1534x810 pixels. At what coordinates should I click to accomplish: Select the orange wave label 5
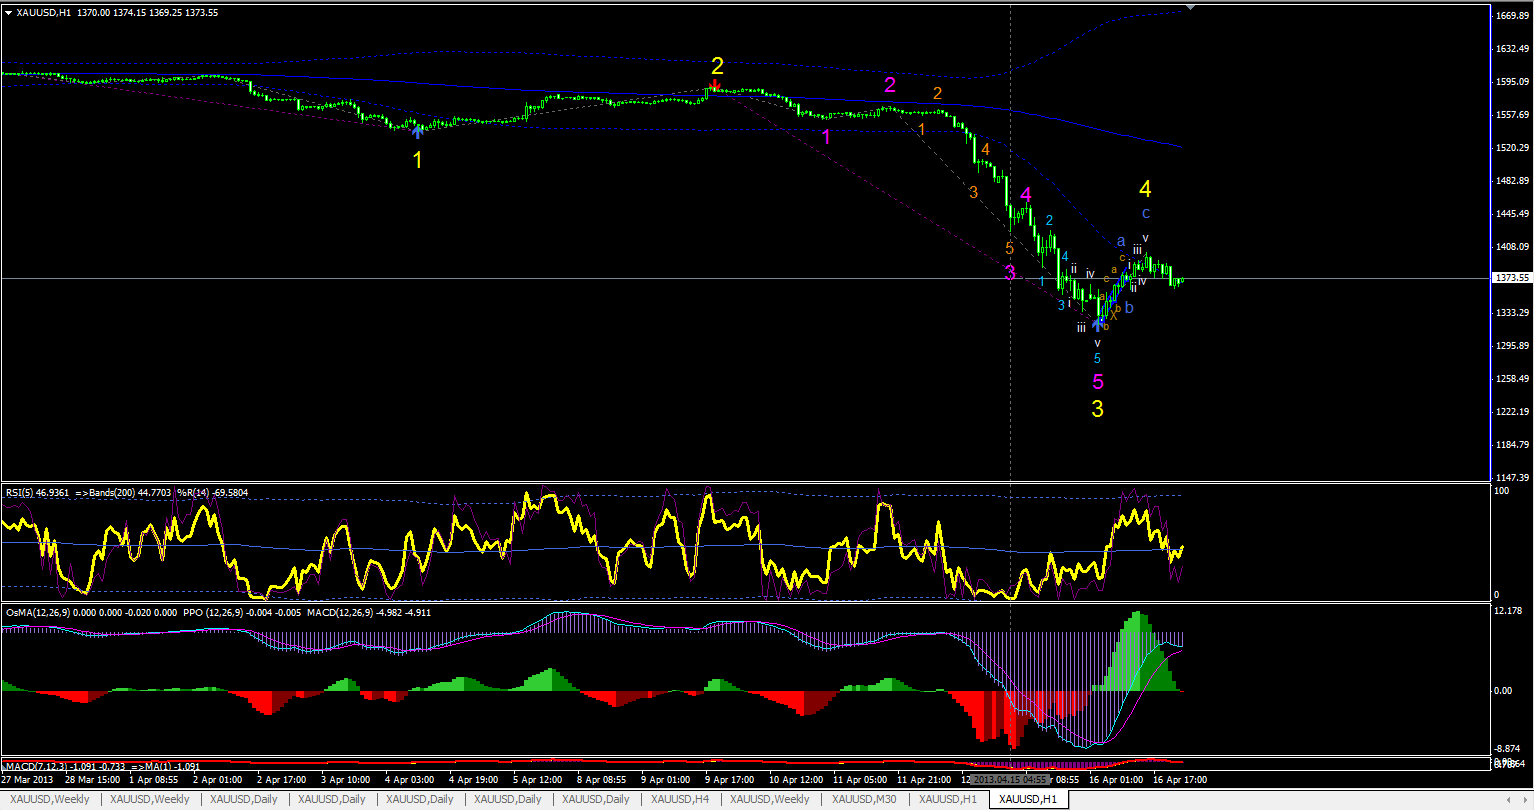click(1009, 248)
